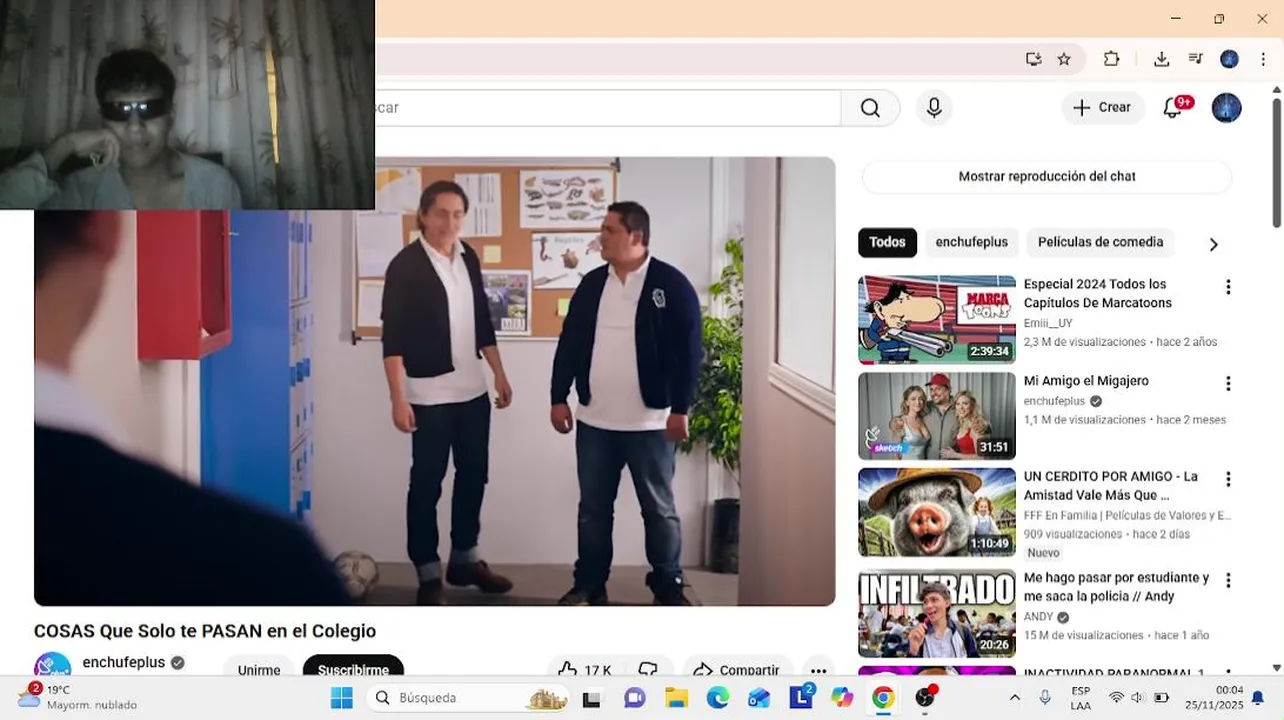Click title Mi Amigo el Migajero
Screen dimensions: 1284x720
pos(1086,381)
